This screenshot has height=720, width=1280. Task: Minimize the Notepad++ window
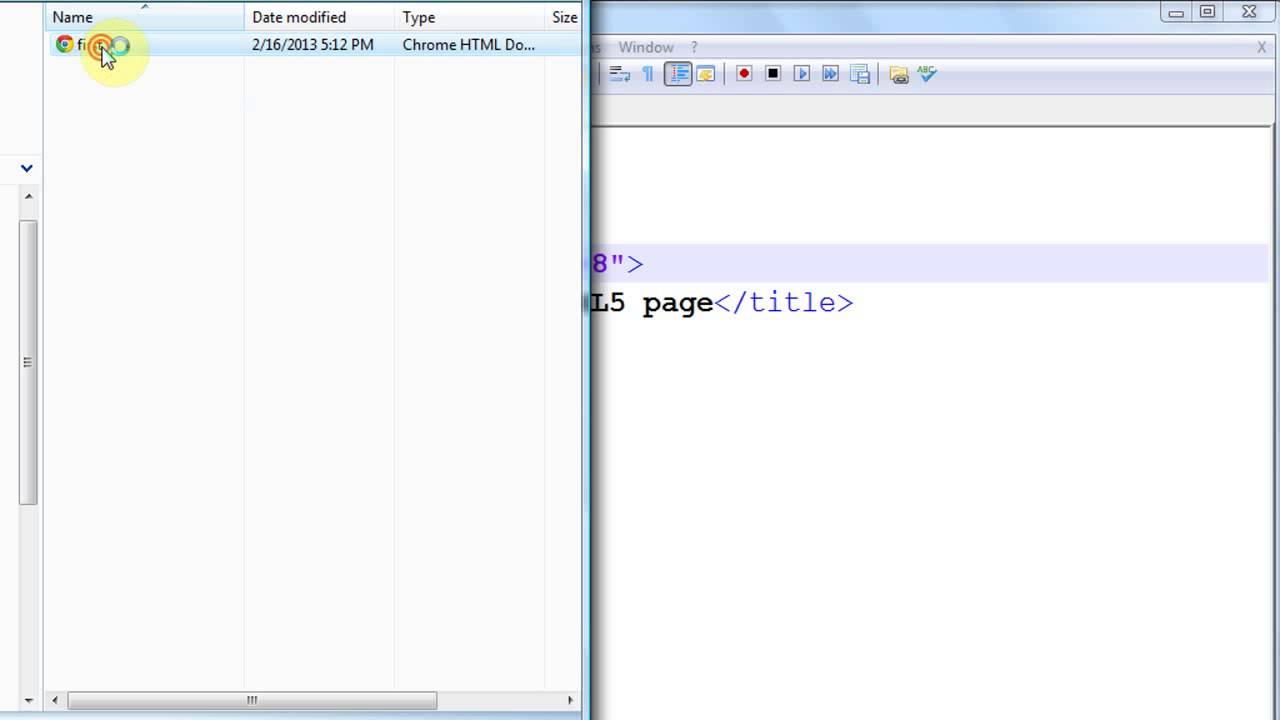(1176, 12)
